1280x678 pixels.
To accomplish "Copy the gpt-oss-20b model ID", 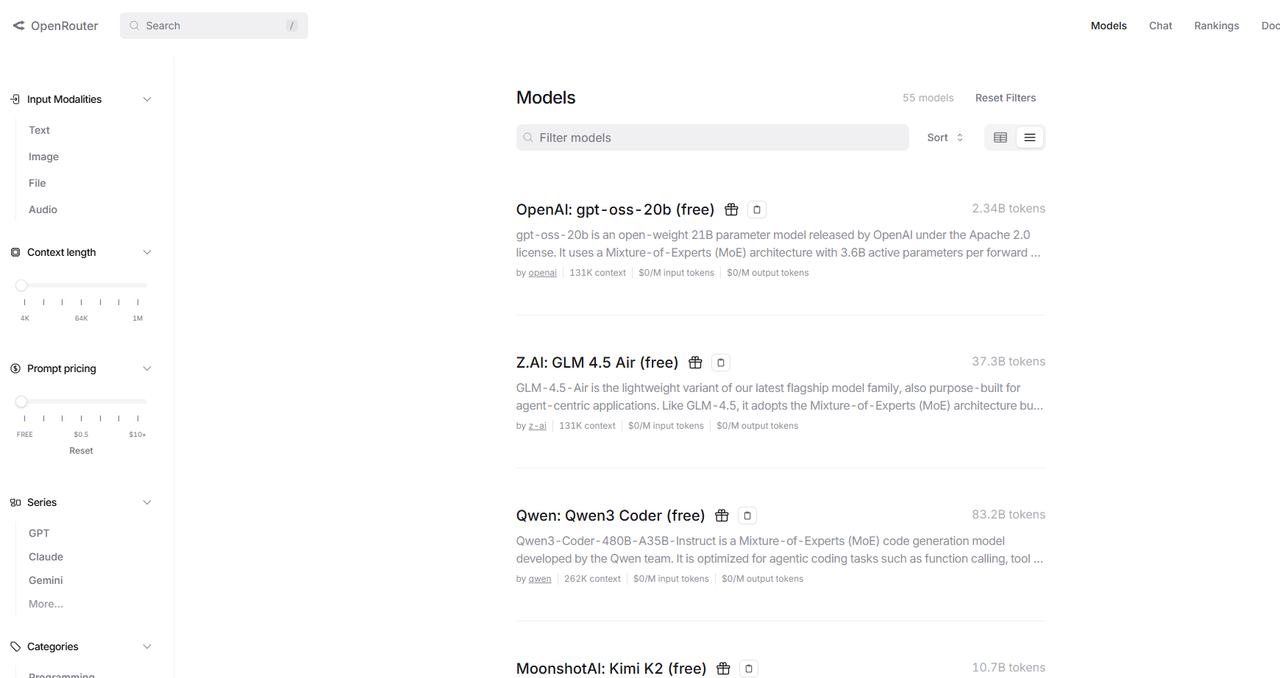I will coord(757,210).
